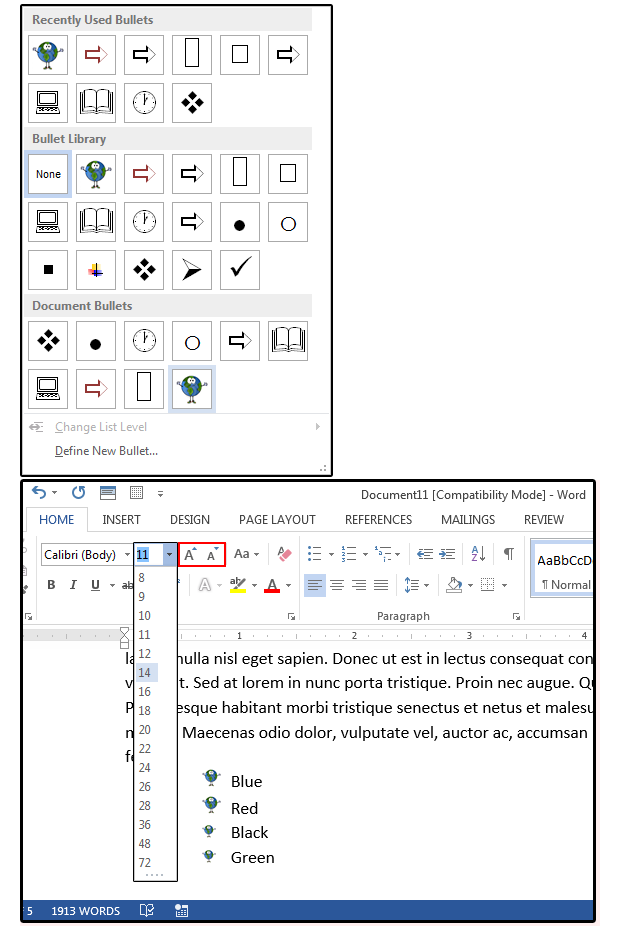The width and height of the screenshot is (620, 926).
Task: Pick the globe bullet in Recently Used Bullets
Action: pyautogui.click(x=48, y=54)
